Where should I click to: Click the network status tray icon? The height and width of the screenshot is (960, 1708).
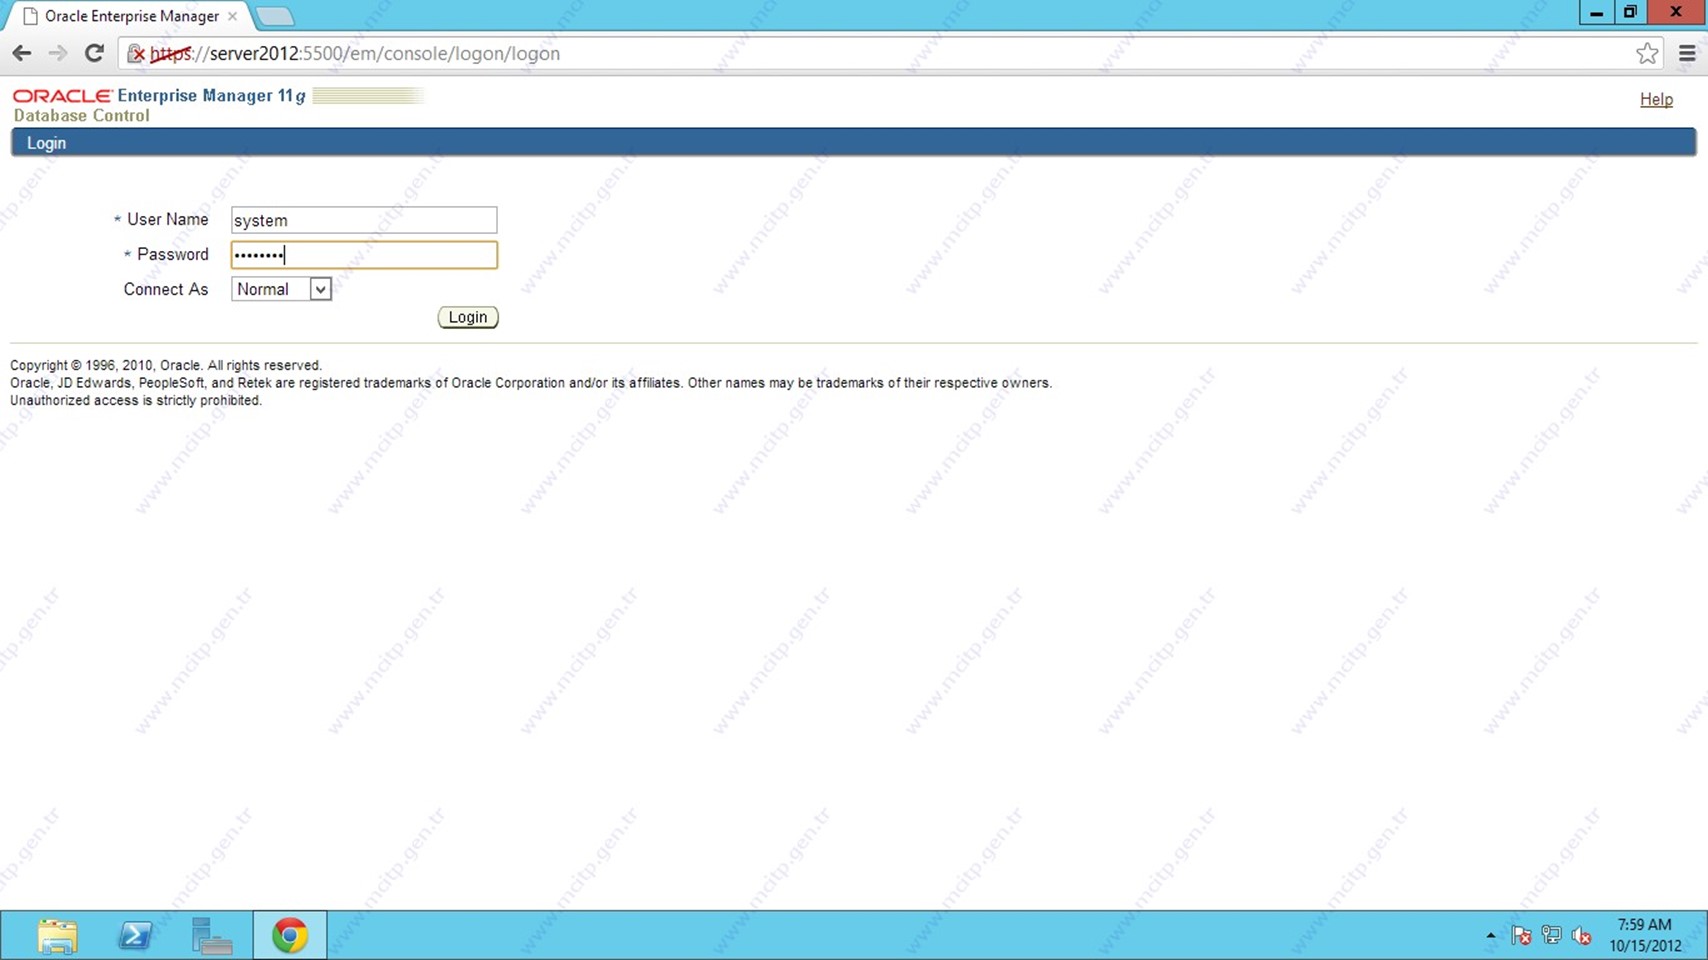pos(1551,936)
